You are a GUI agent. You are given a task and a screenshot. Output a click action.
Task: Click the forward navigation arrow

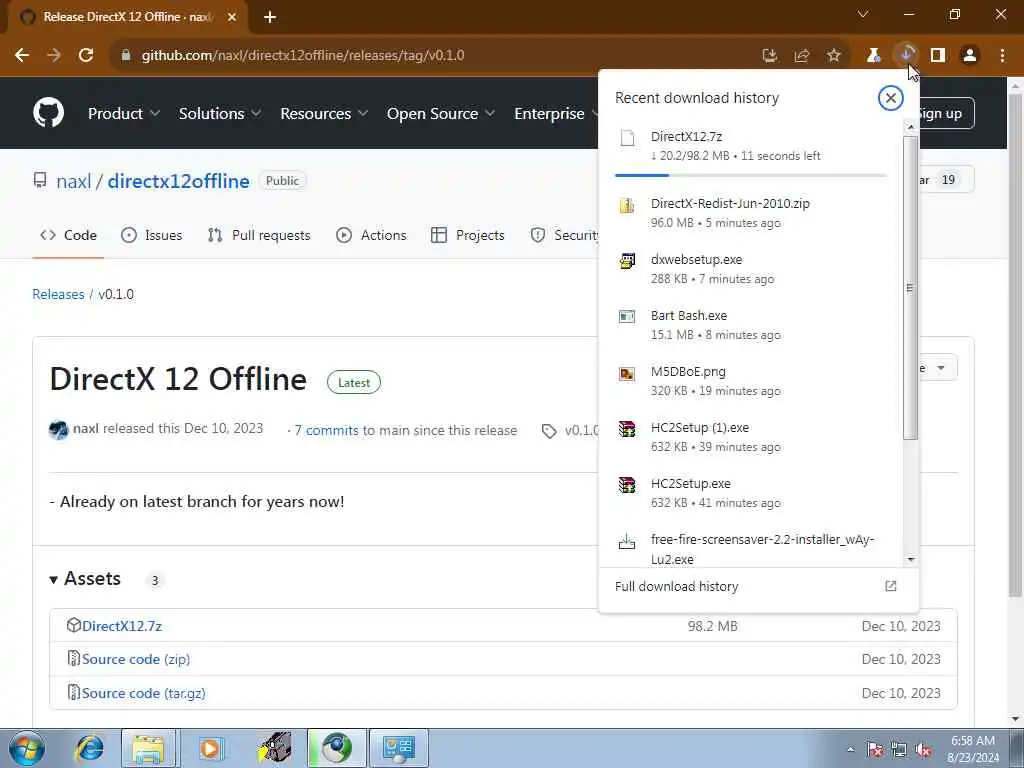tap(54, 56)
